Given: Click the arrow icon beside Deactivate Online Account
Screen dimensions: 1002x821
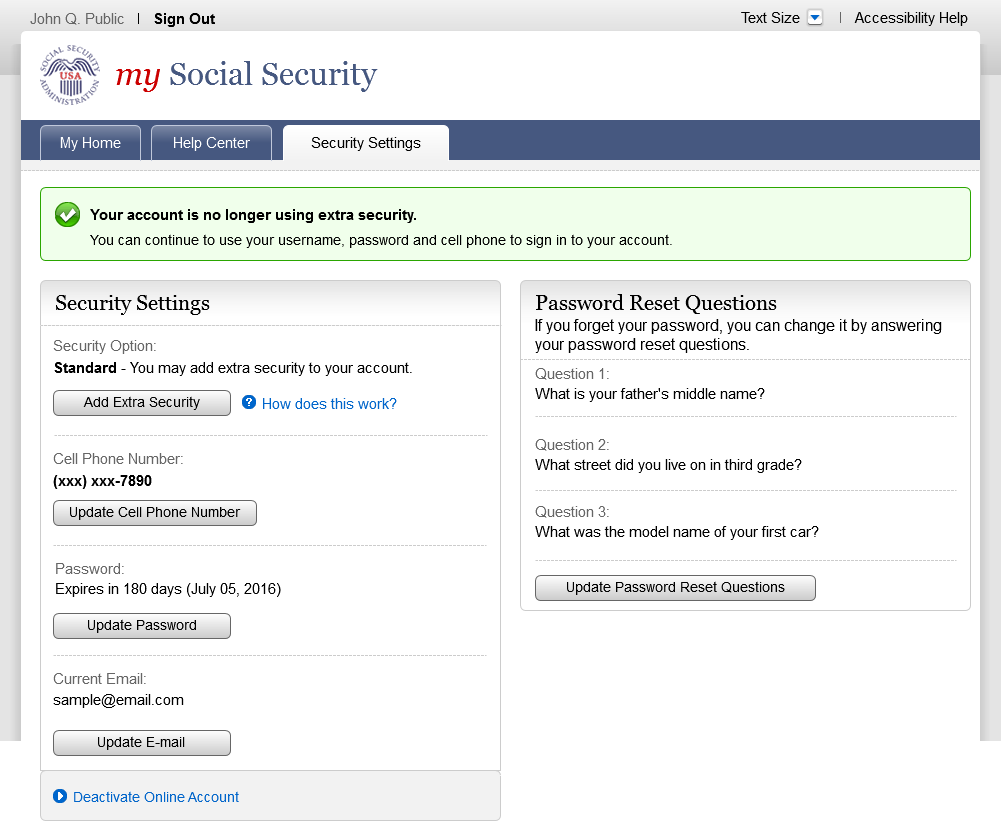Looking at the screenshot, I should coord(60,796).
